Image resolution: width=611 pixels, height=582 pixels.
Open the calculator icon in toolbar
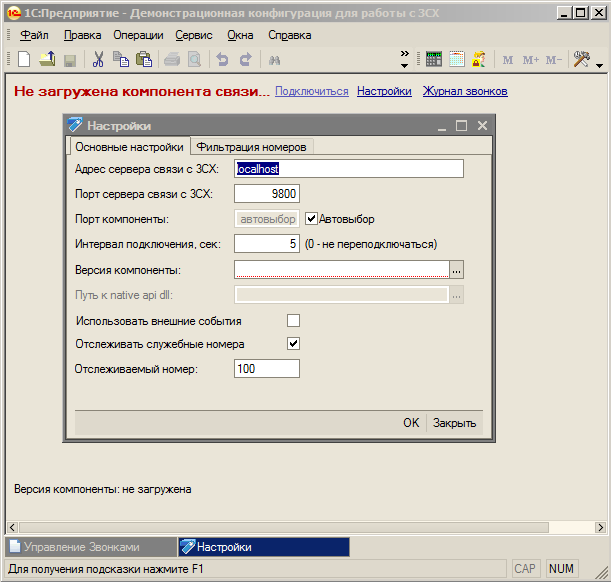point(434,60)
